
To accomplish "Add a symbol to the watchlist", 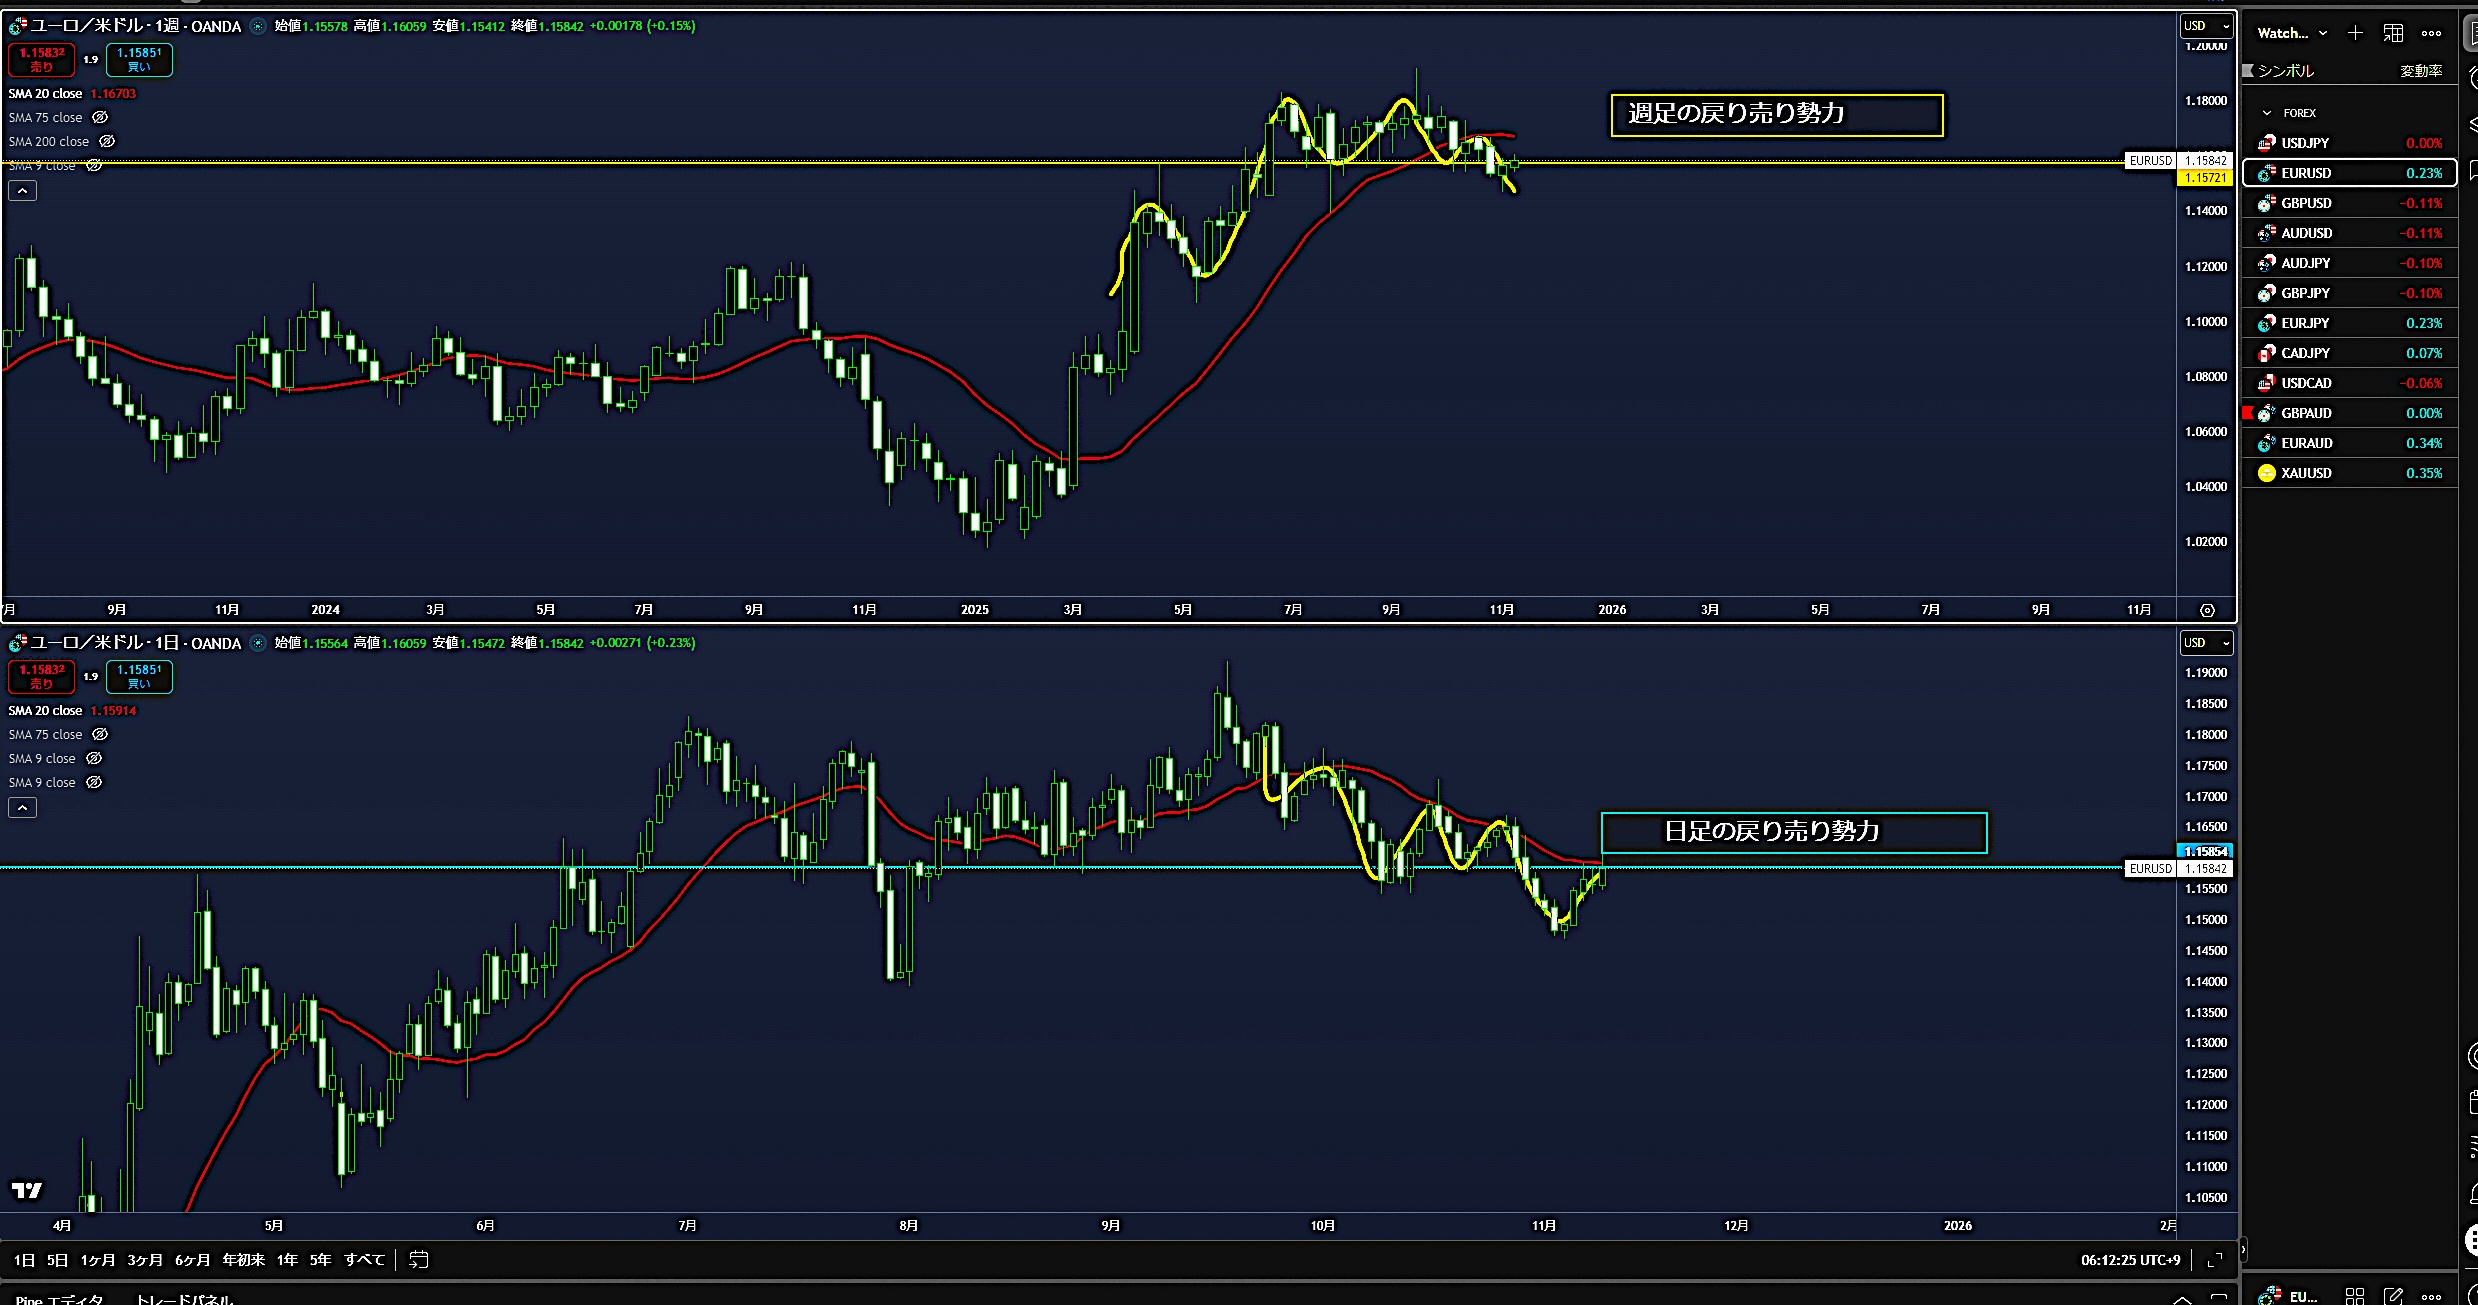I will pos(2355,33).
